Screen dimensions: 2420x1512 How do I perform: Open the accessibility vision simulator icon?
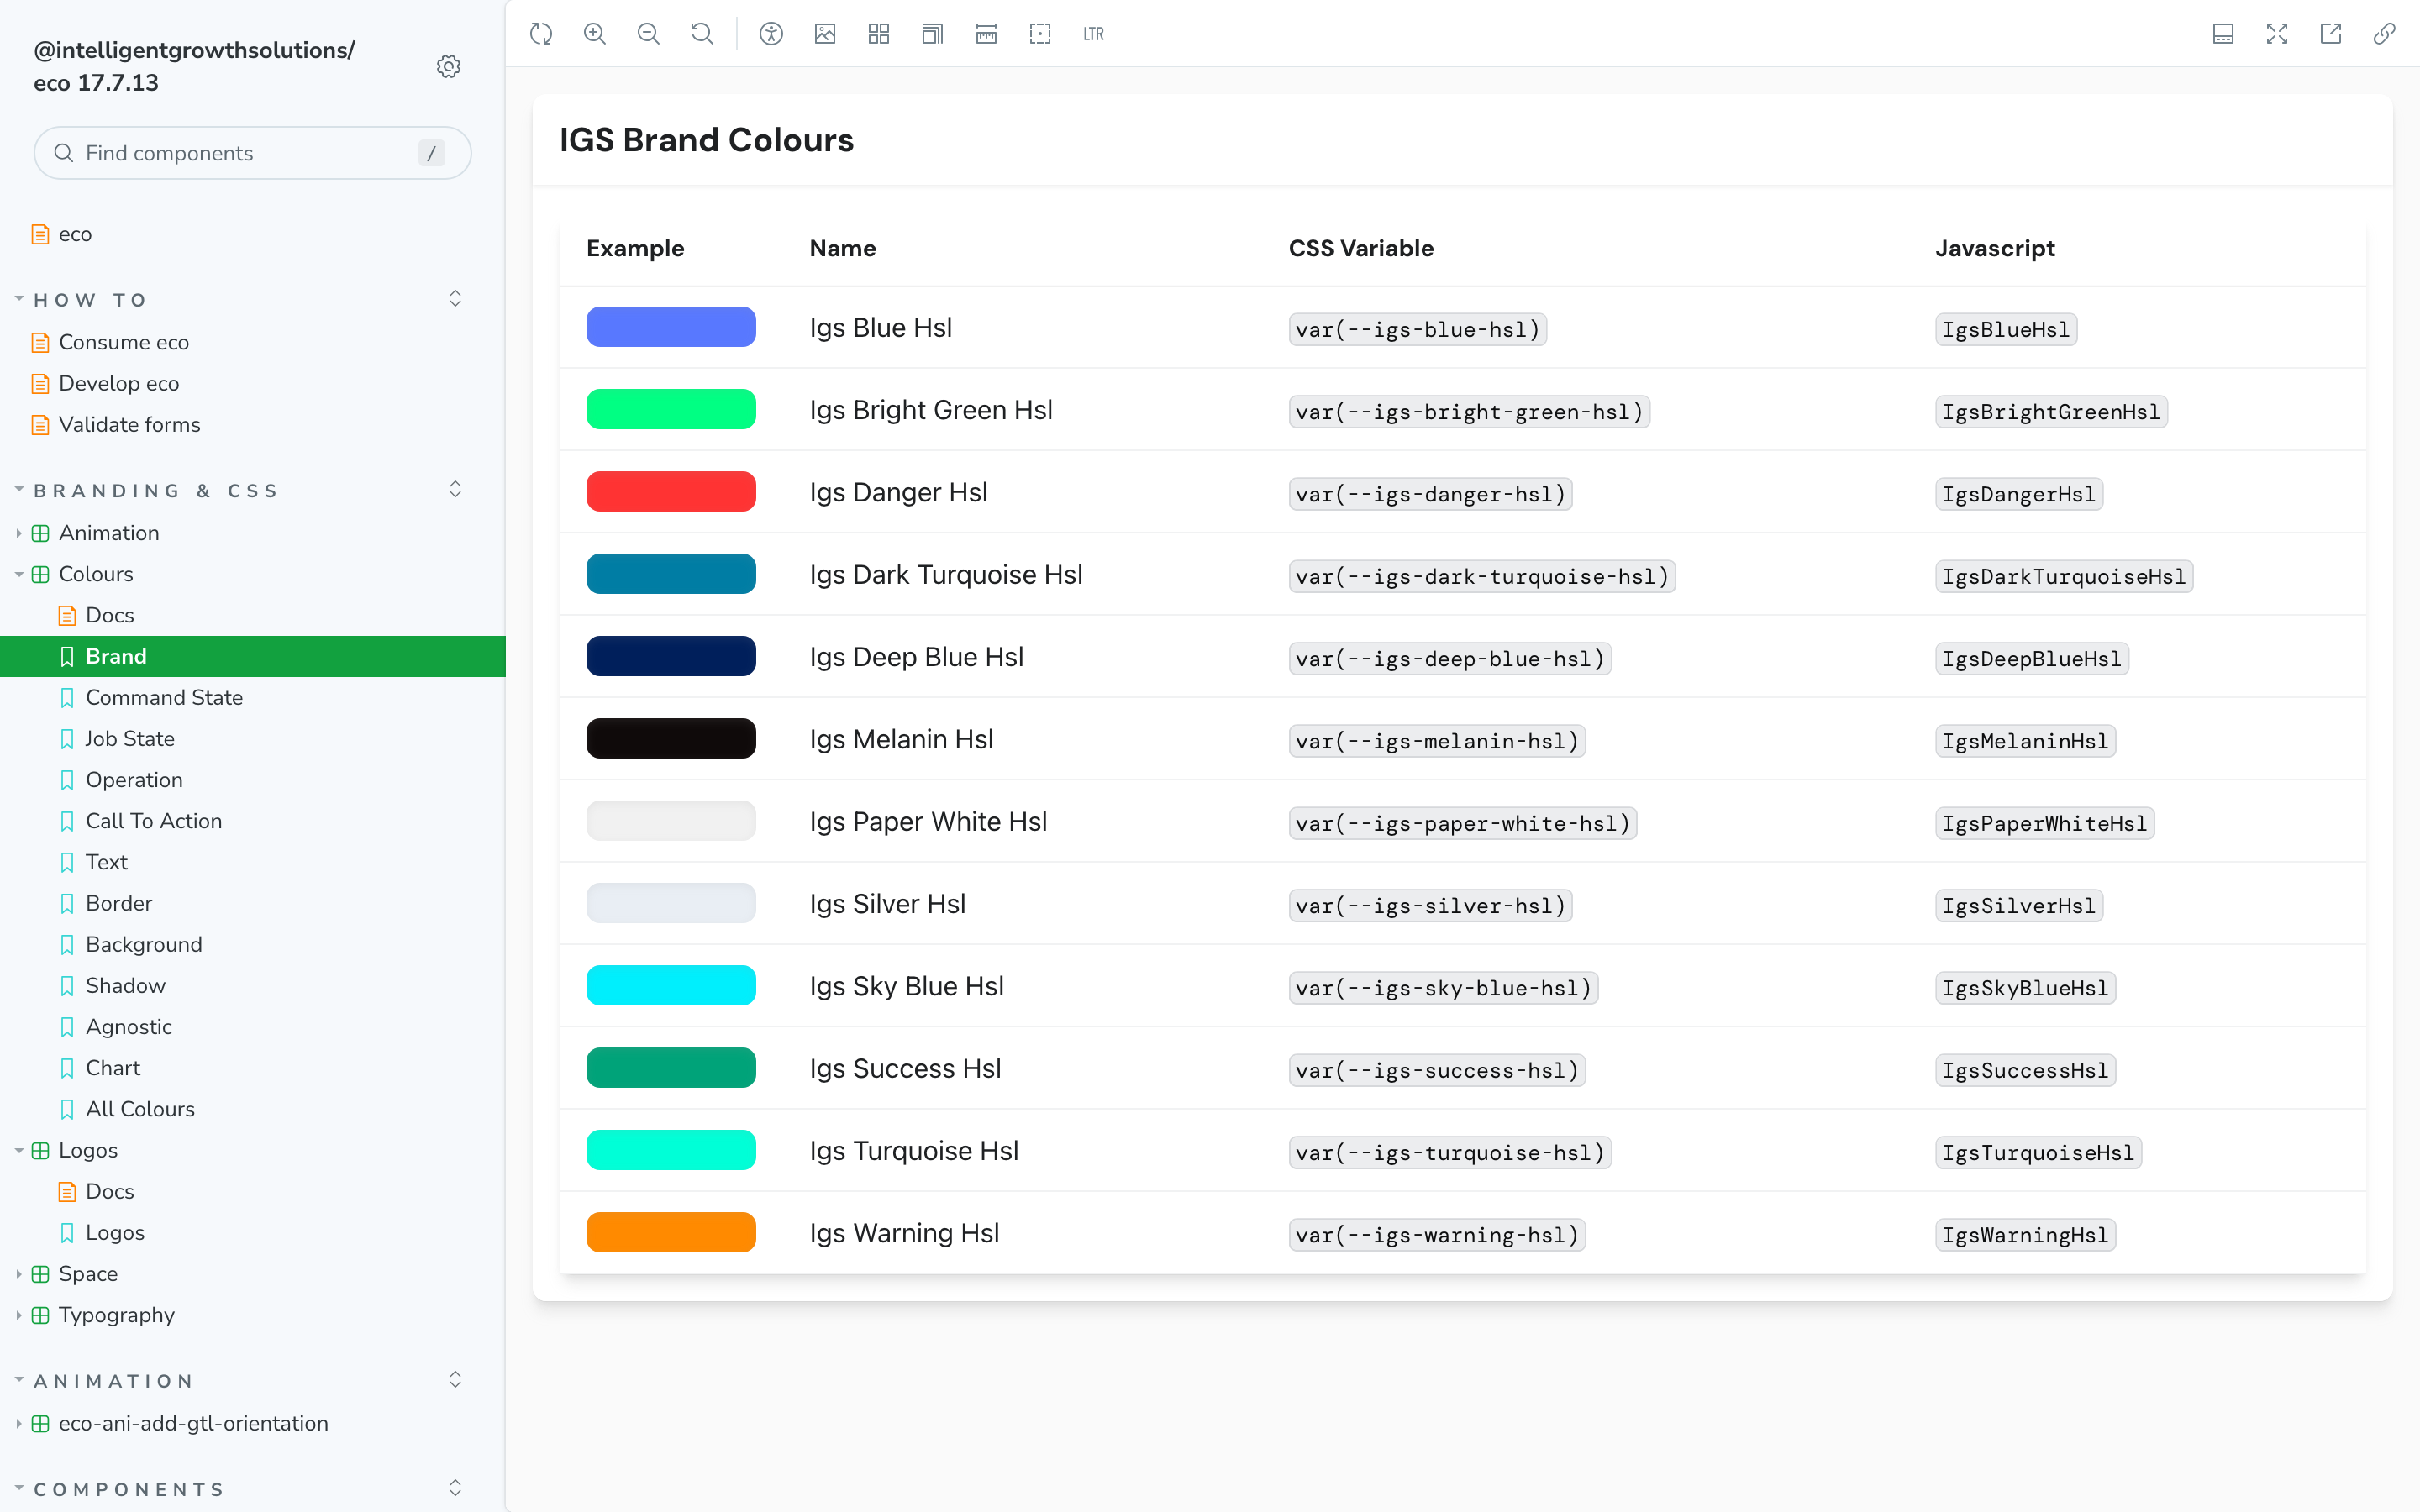pos(771,34)
